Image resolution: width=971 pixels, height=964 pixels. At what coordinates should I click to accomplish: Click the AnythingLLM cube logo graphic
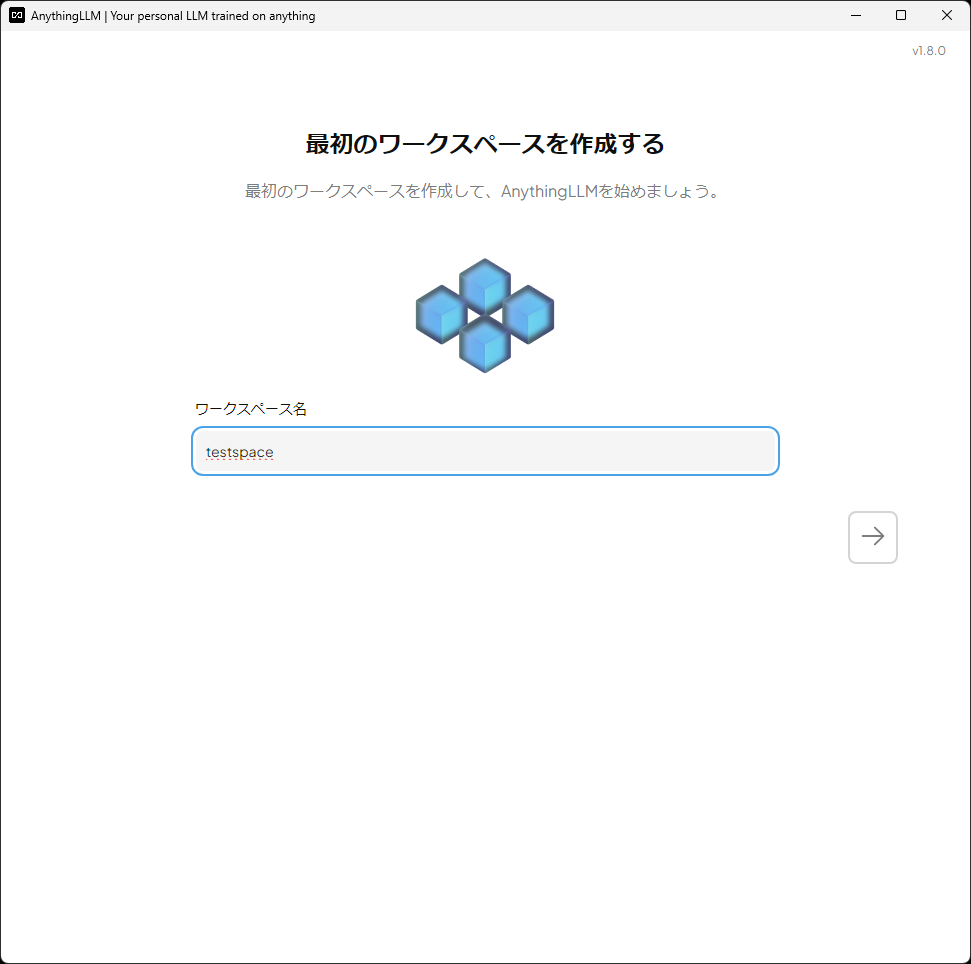point(484,314)
